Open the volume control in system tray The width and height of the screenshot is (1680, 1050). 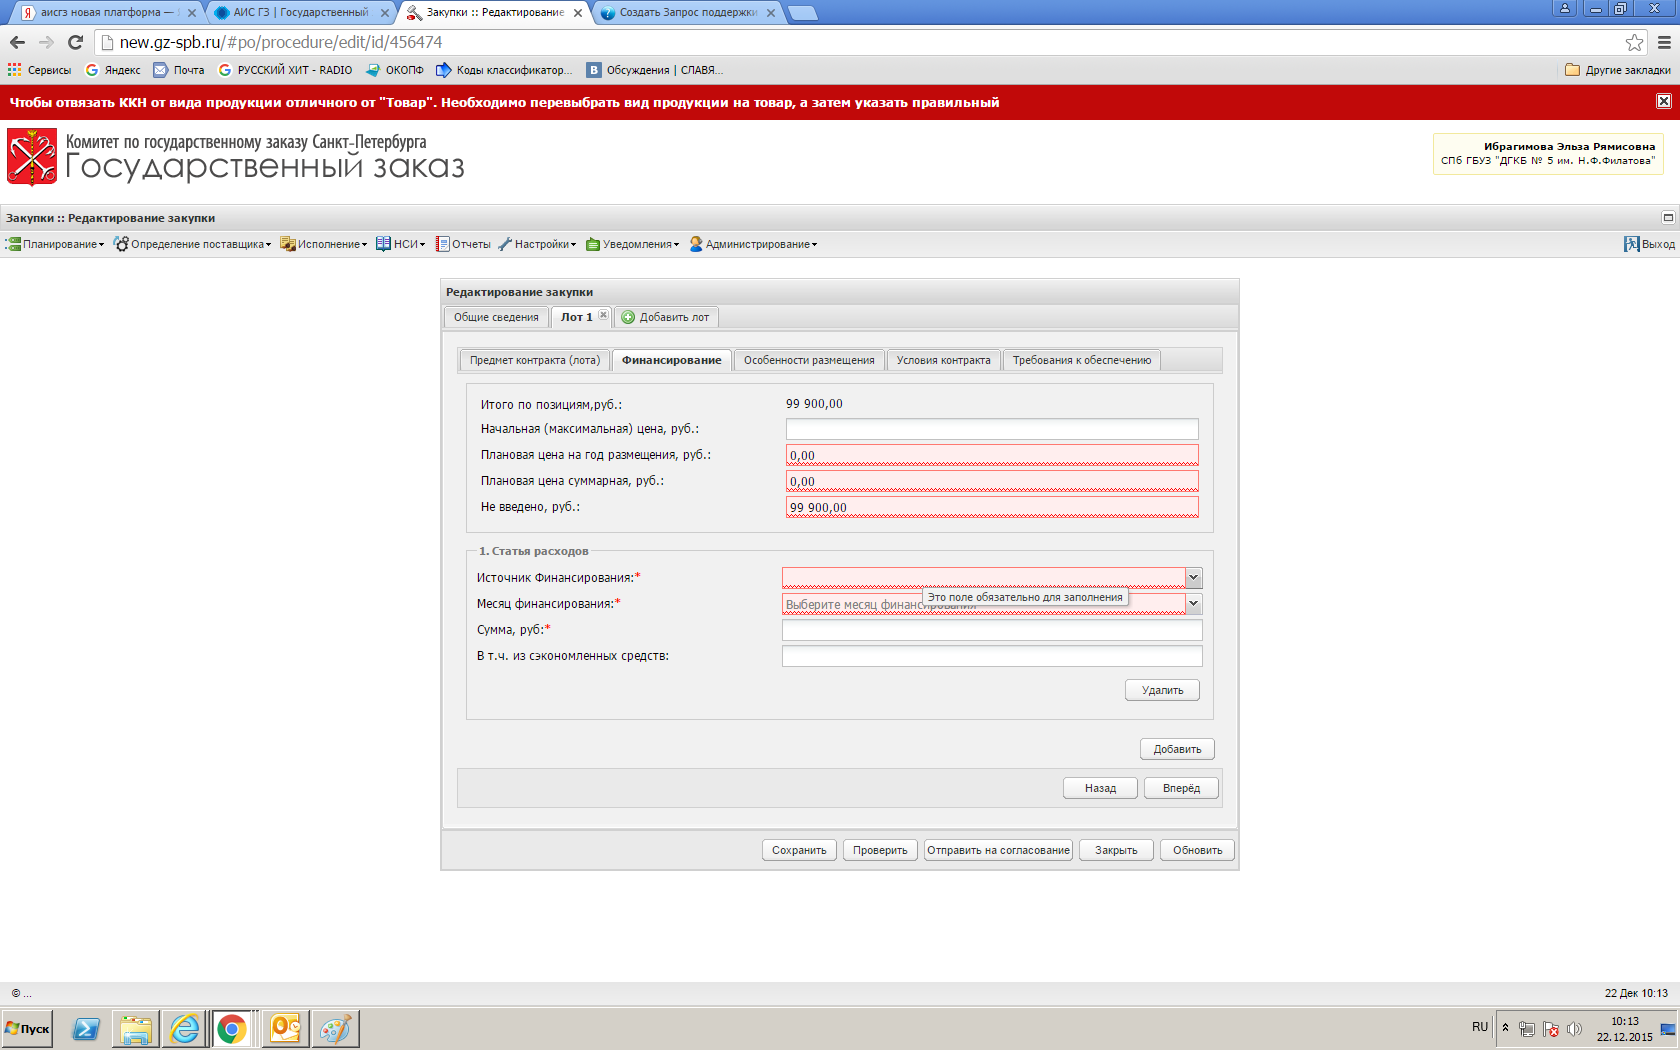click(1575, 1029)
